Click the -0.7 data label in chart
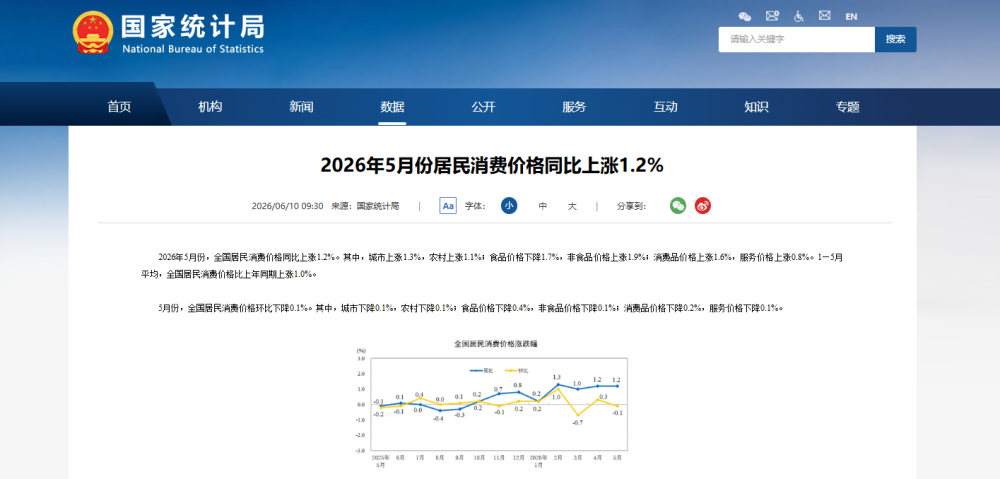 click(x=578, y=422)
